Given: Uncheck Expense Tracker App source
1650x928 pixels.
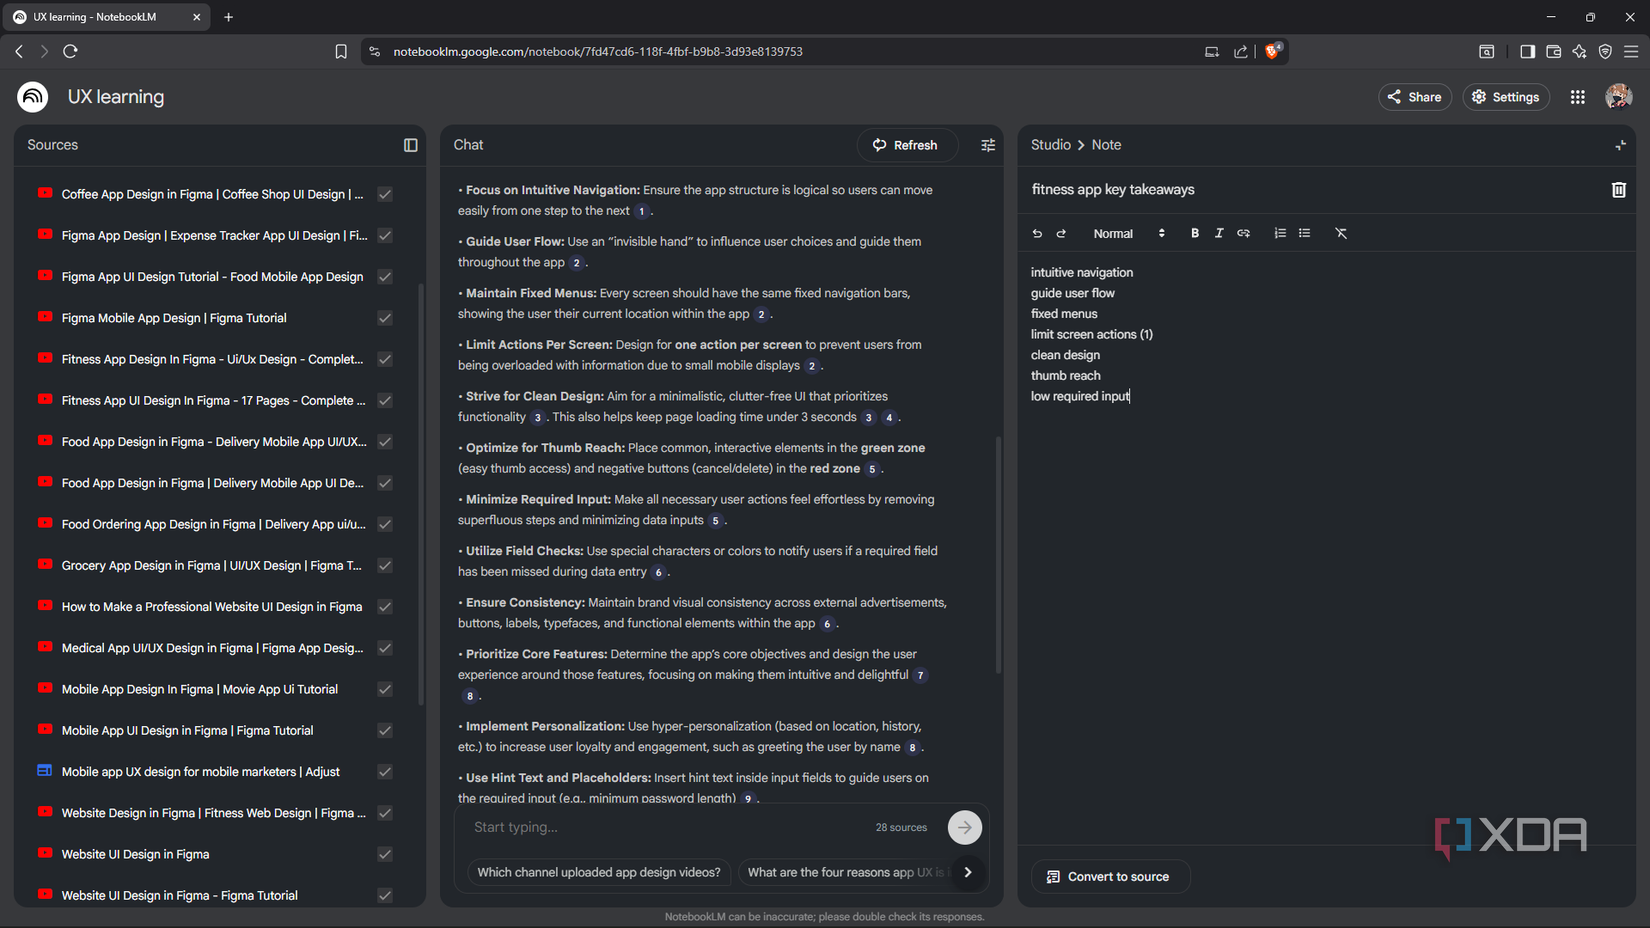Looking at the screenshot, I should pos(385,236).
